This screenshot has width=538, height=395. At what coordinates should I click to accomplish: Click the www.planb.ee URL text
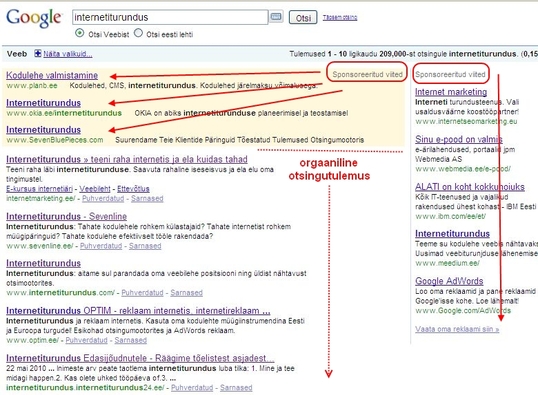32,85
